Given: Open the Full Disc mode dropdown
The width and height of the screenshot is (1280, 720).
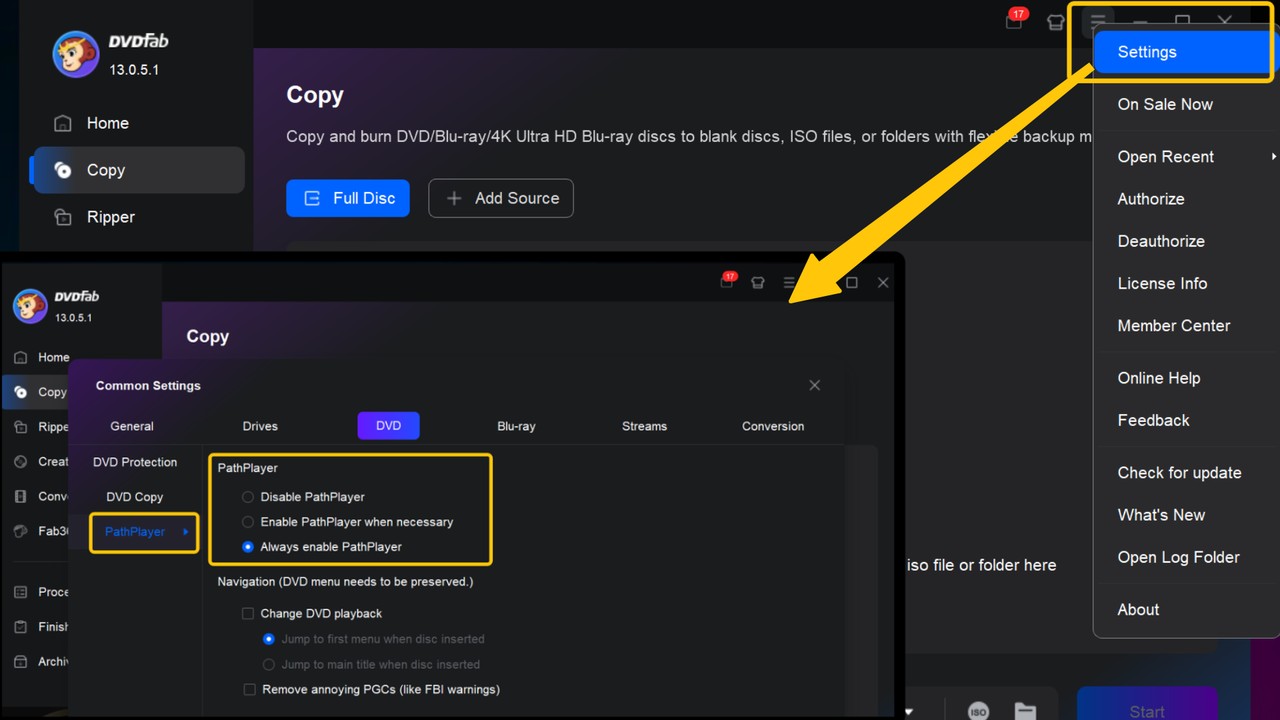Looking at the screenshot, I should pos(347,198).
